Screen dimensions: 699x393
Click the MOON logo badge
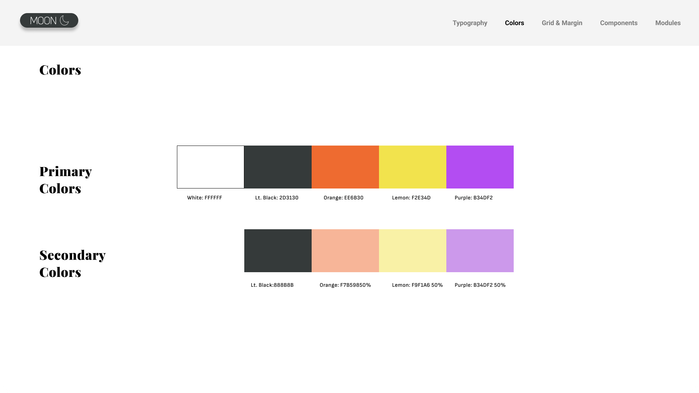(x=49, y=20)
